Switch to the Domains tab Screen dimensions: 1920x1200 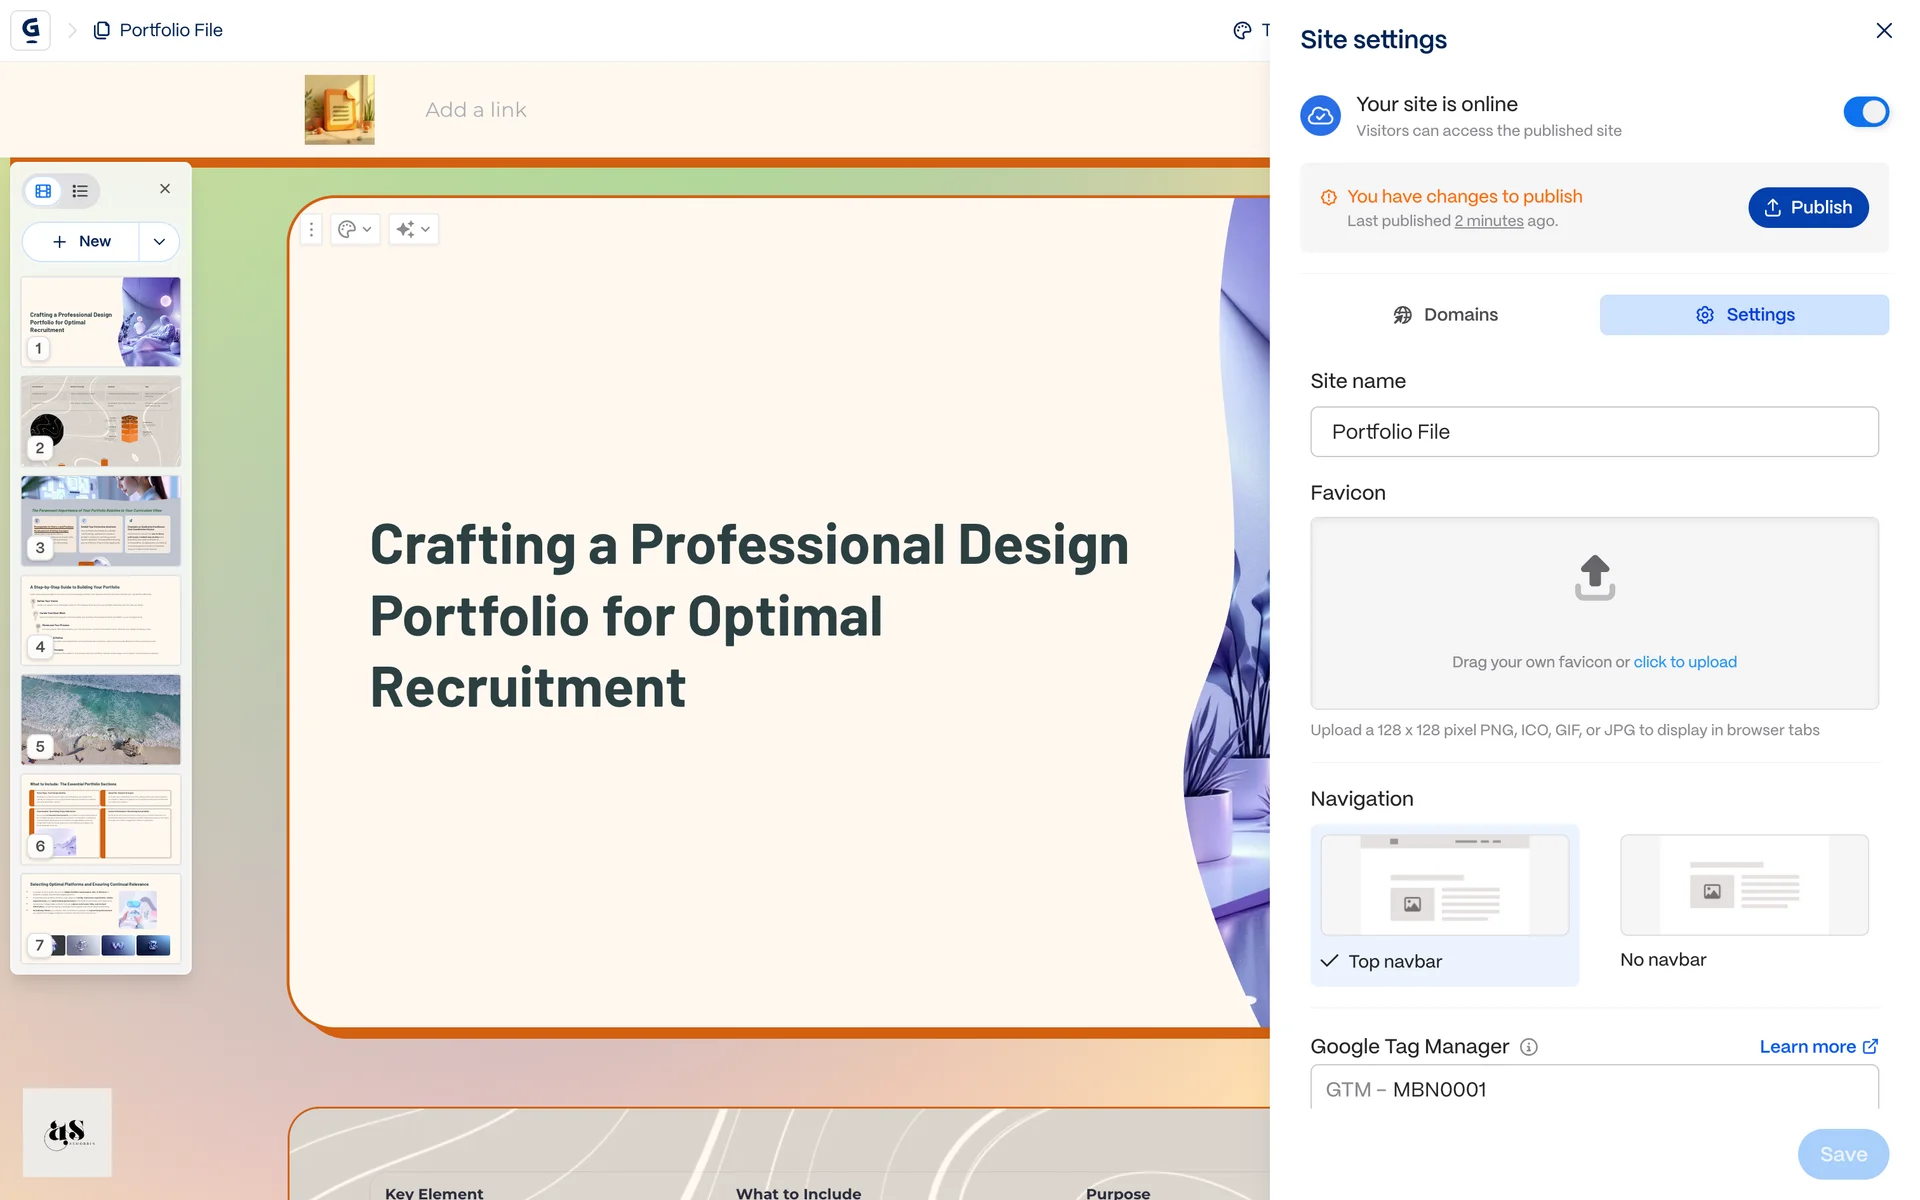1445,315
